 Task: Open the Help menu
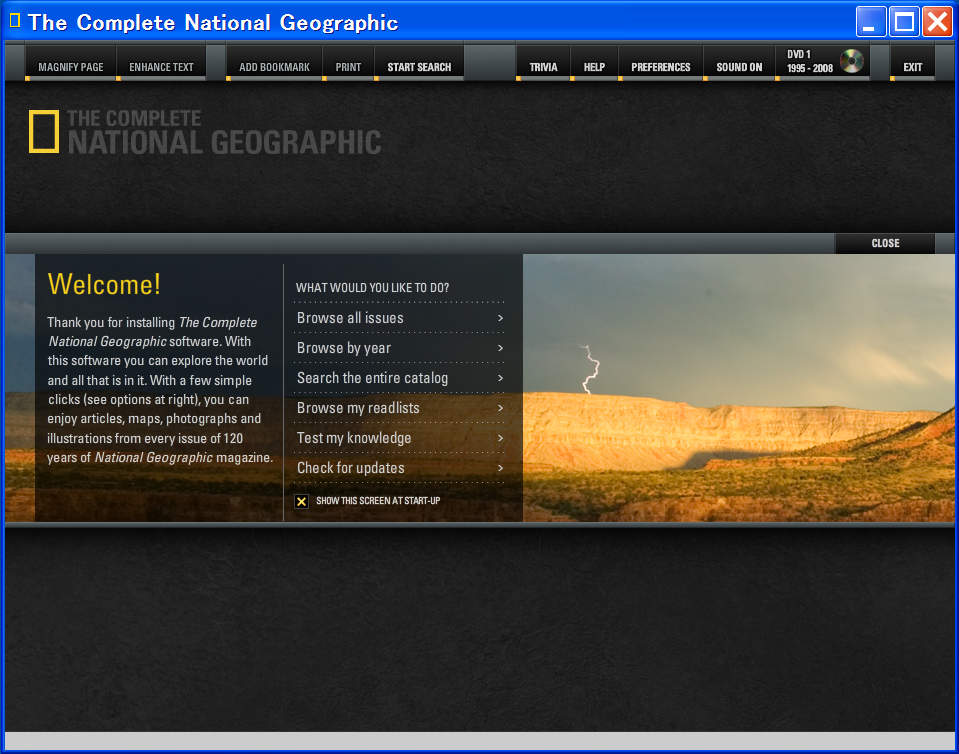click(x=594, y=64)
